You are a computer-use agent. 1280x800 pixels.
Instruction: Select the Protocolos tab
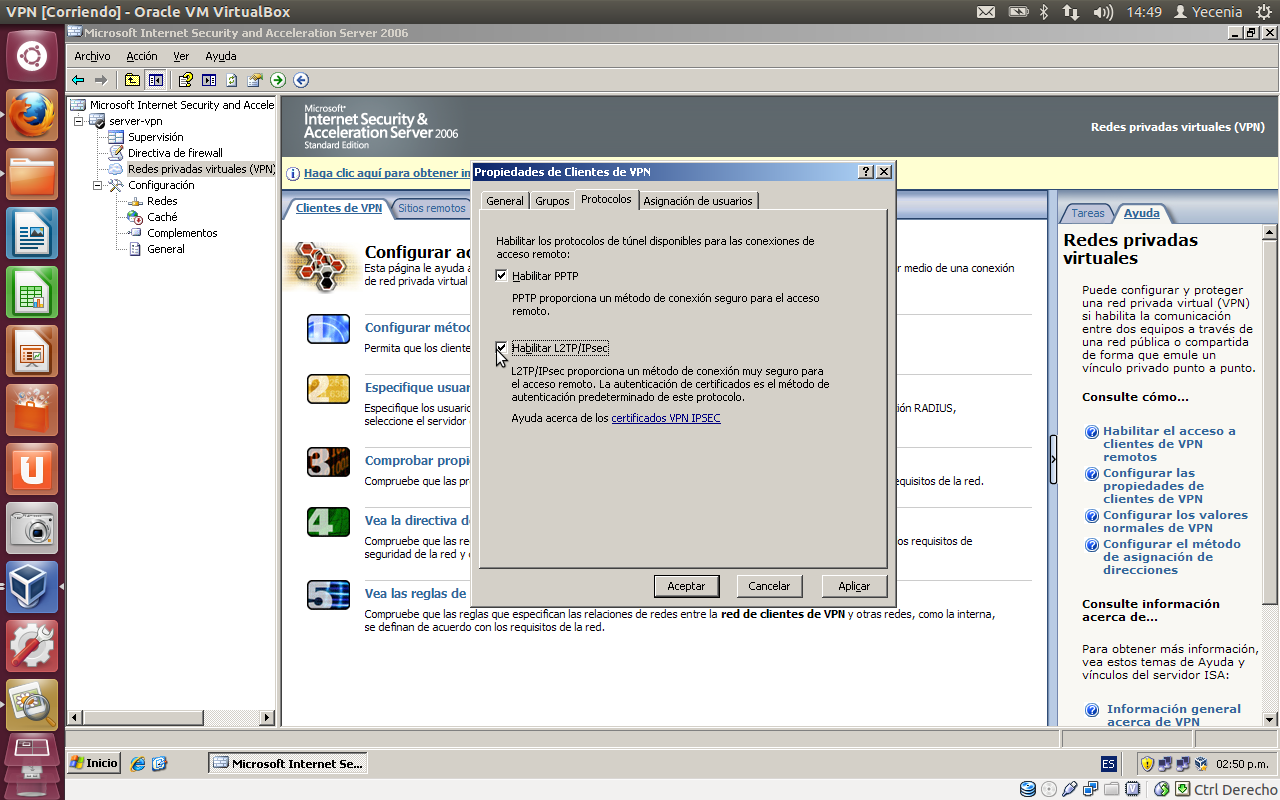606,199
